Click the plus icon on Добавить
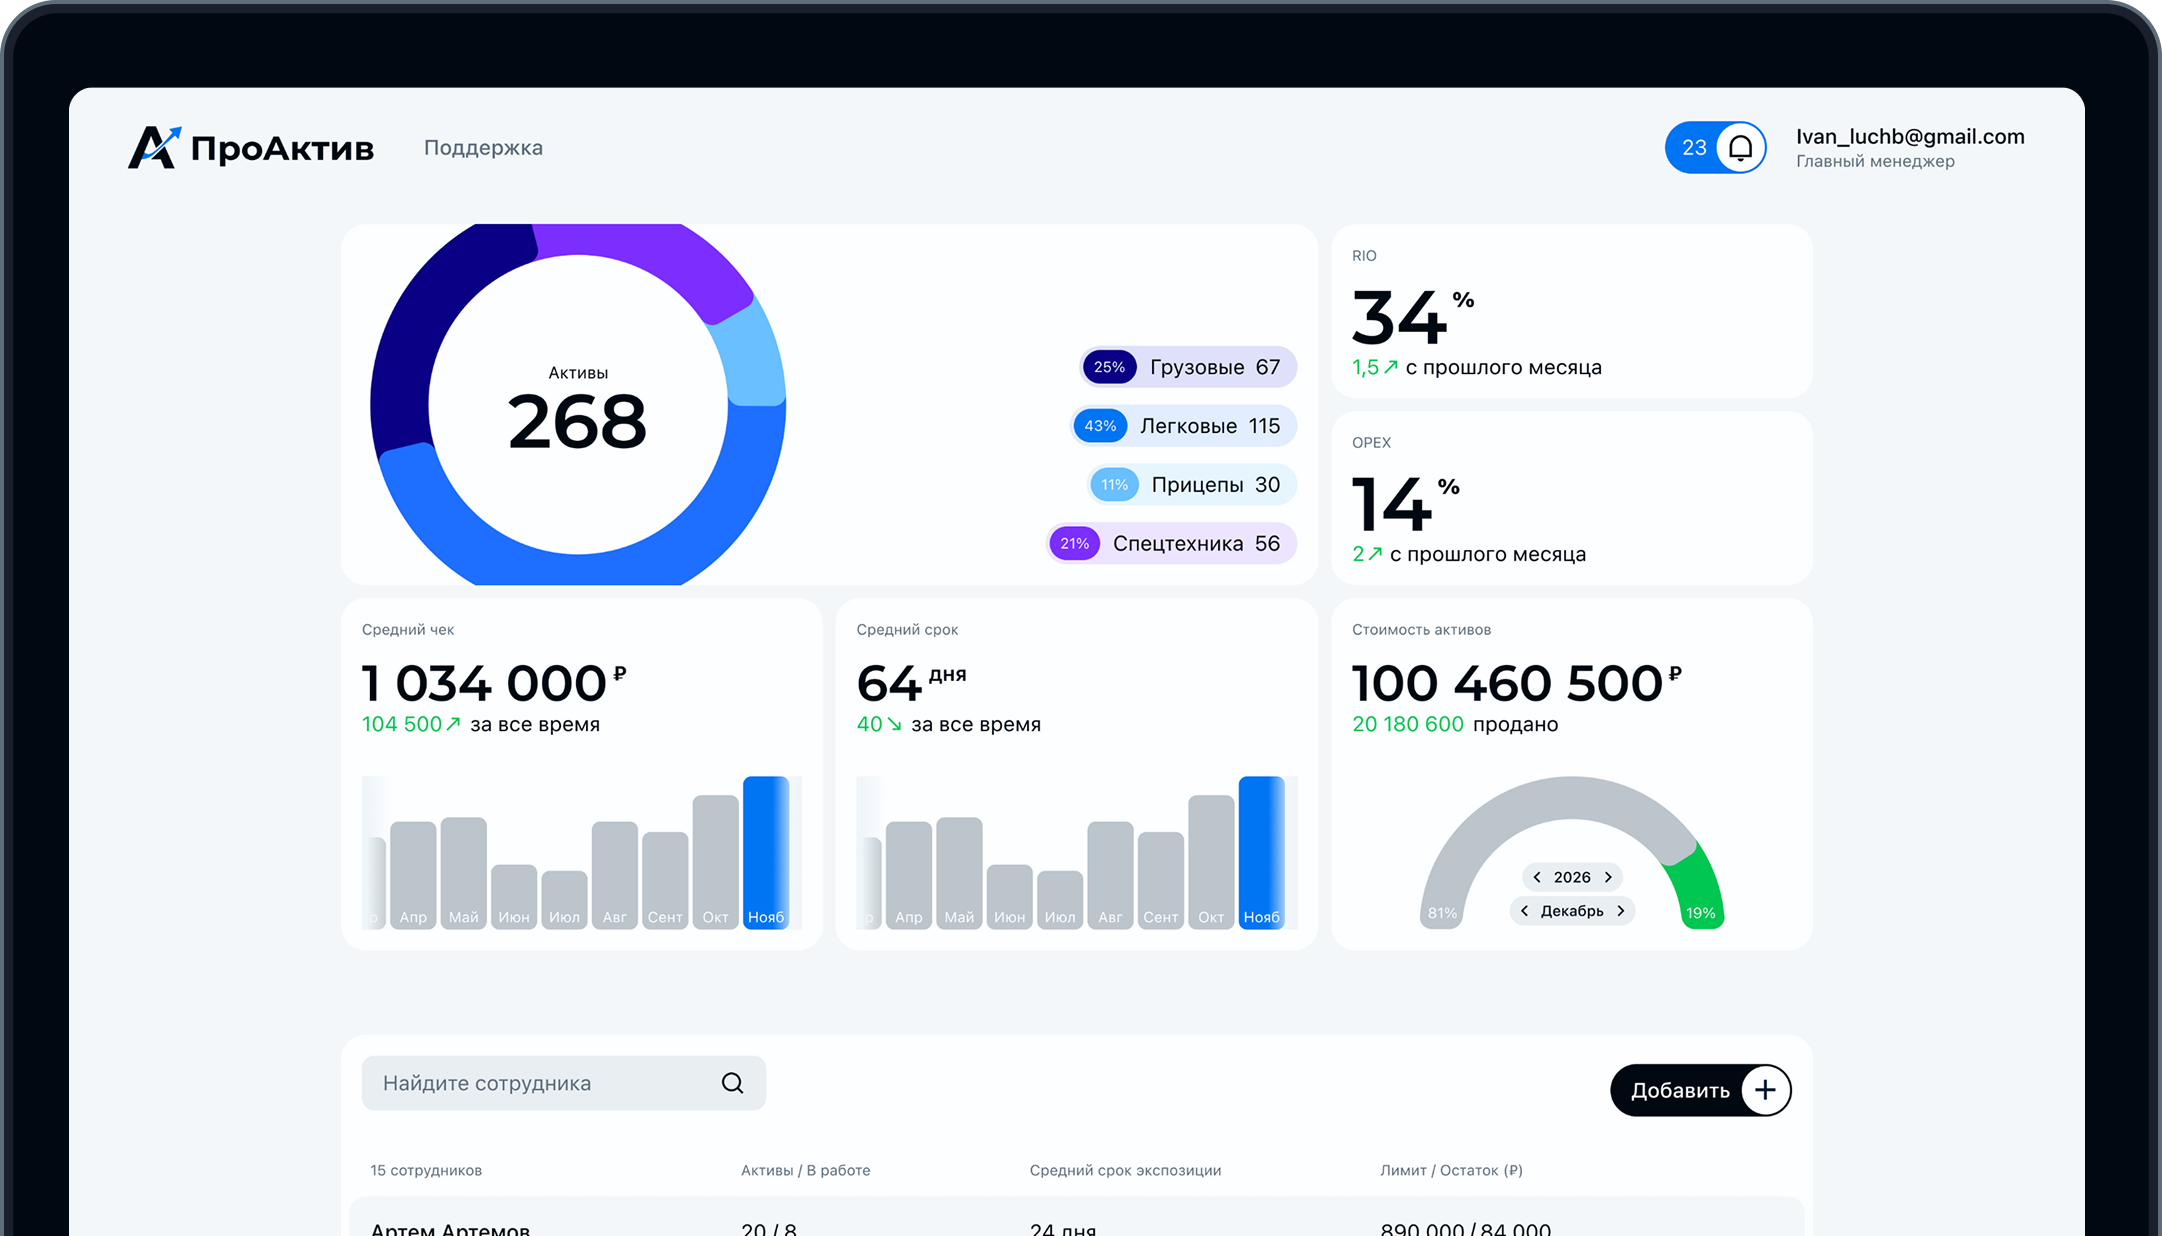The width and height of the screenshot is (2162, 1236). [1765, 1090]
